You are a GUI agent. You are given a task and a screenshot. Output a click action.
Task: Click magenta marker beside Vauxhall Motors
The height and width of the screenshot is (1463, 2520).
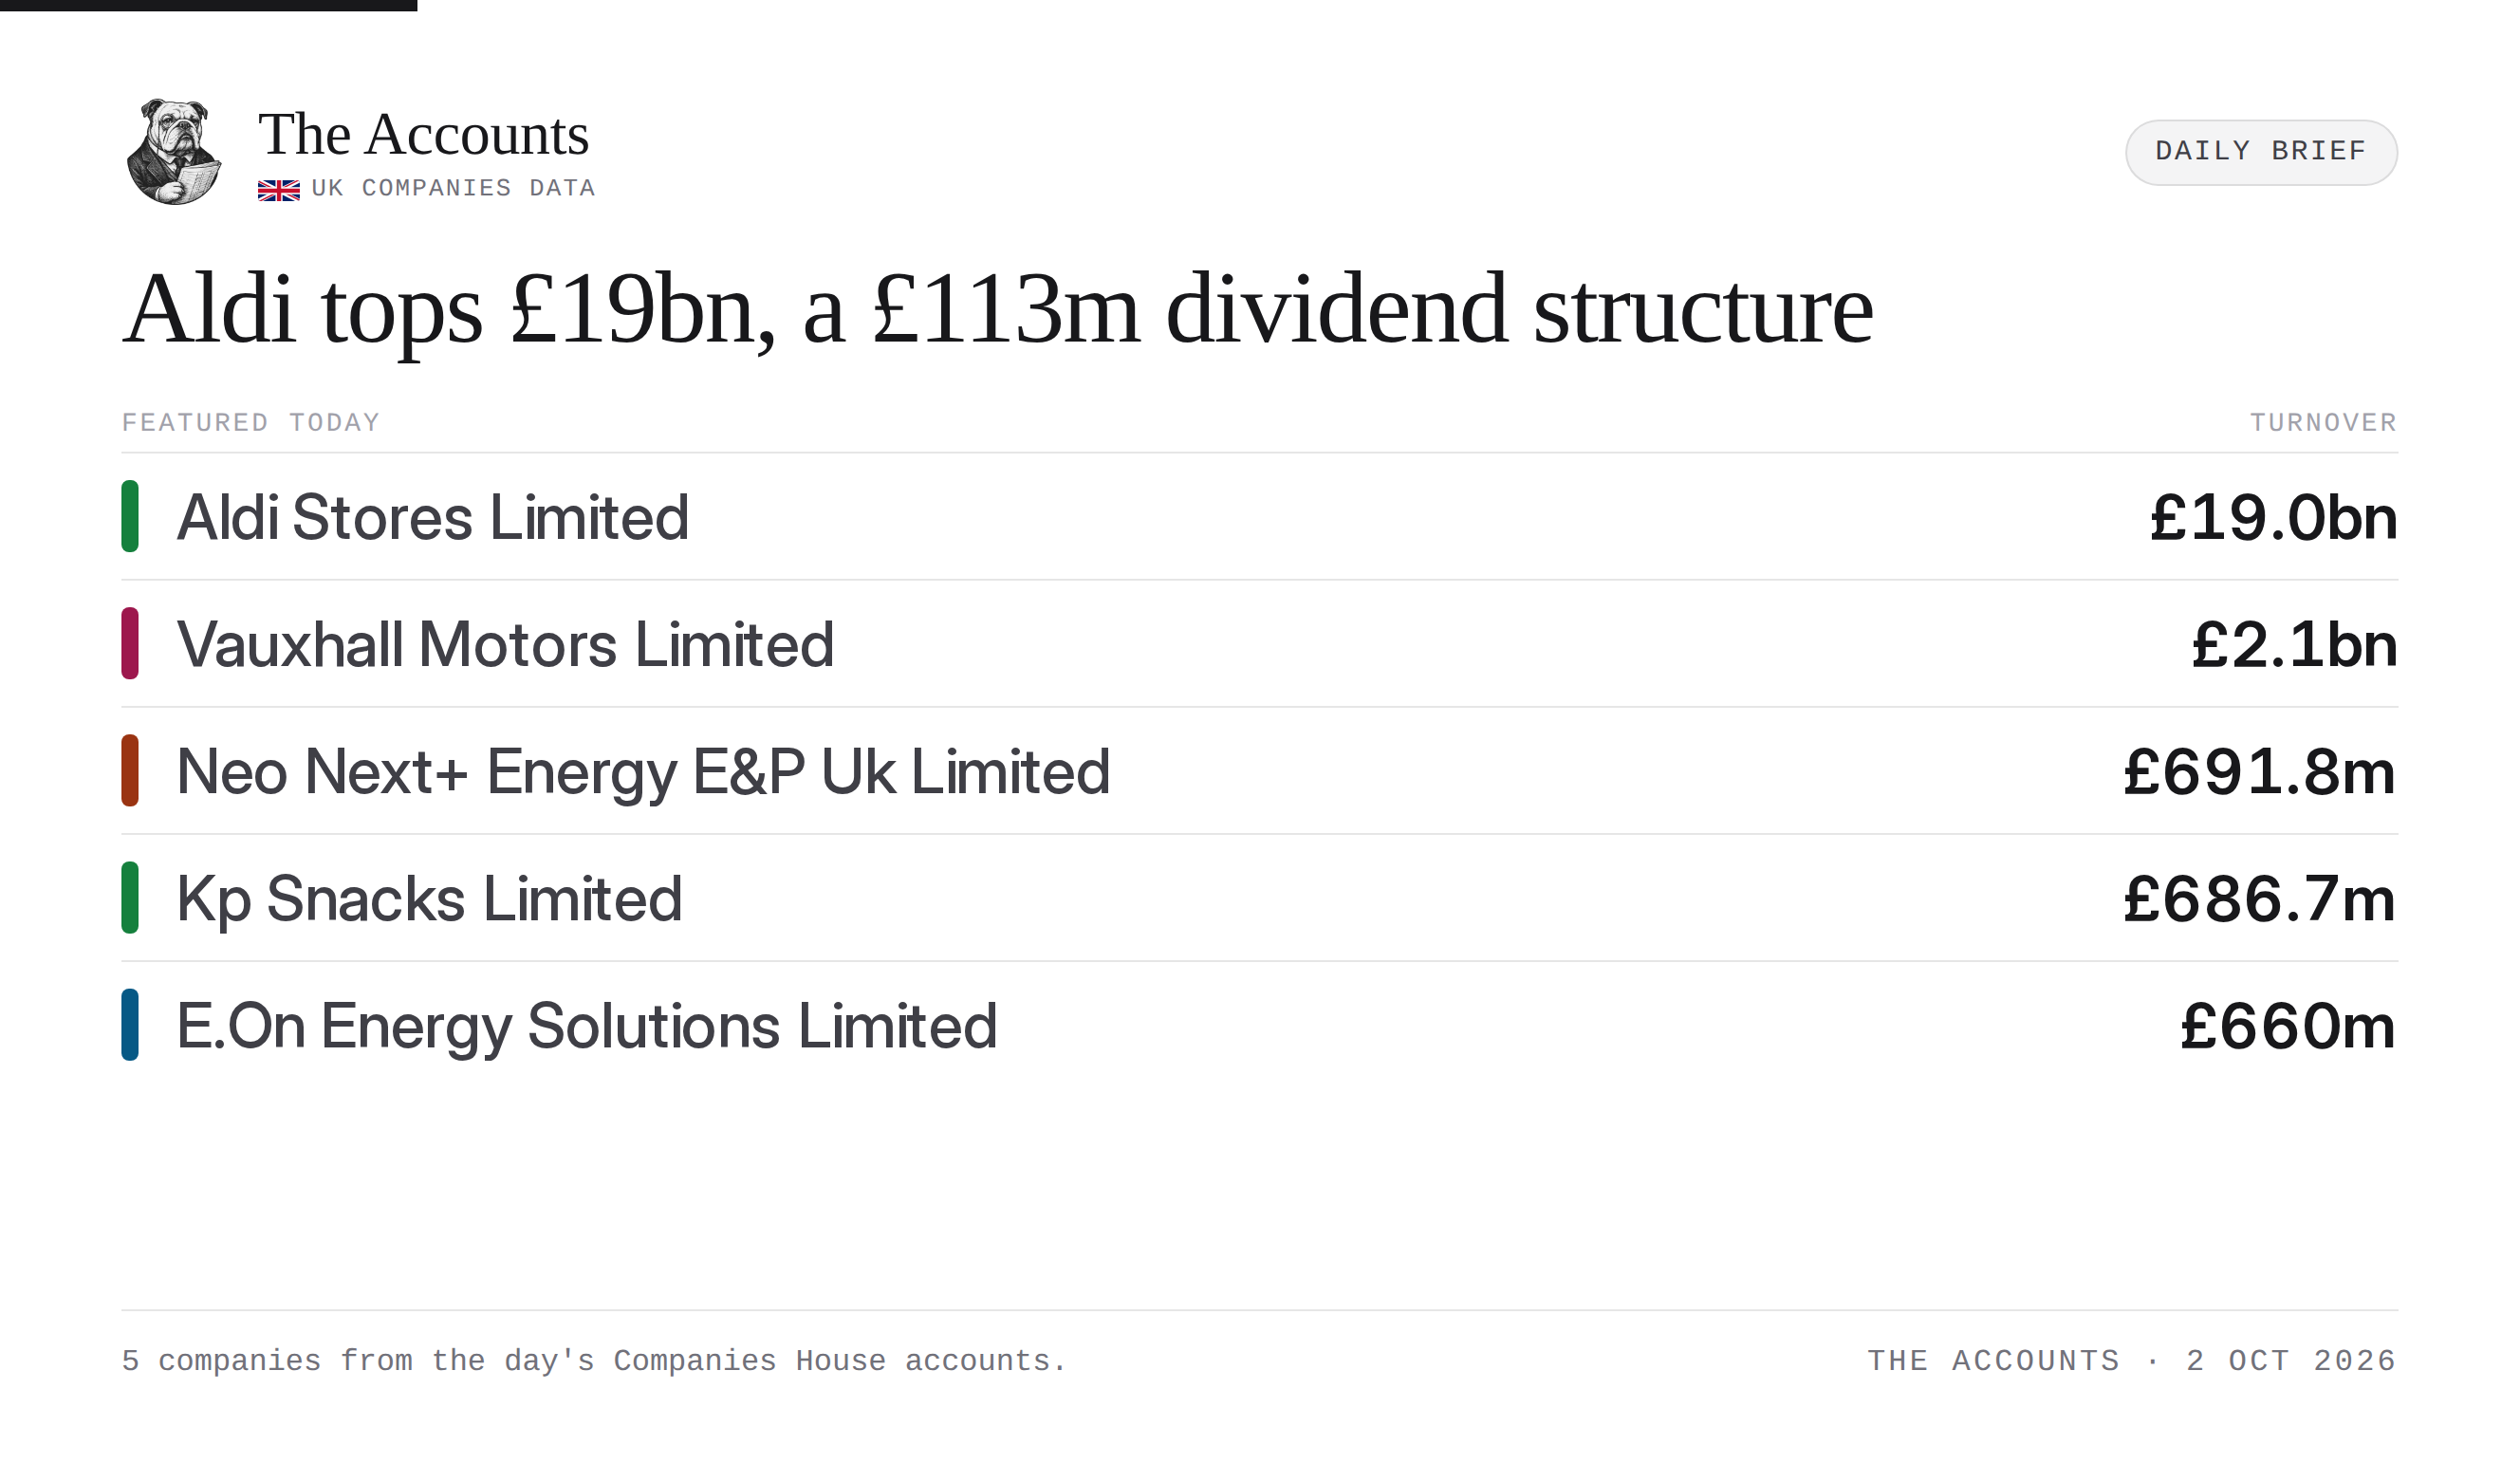click(130, 643)
